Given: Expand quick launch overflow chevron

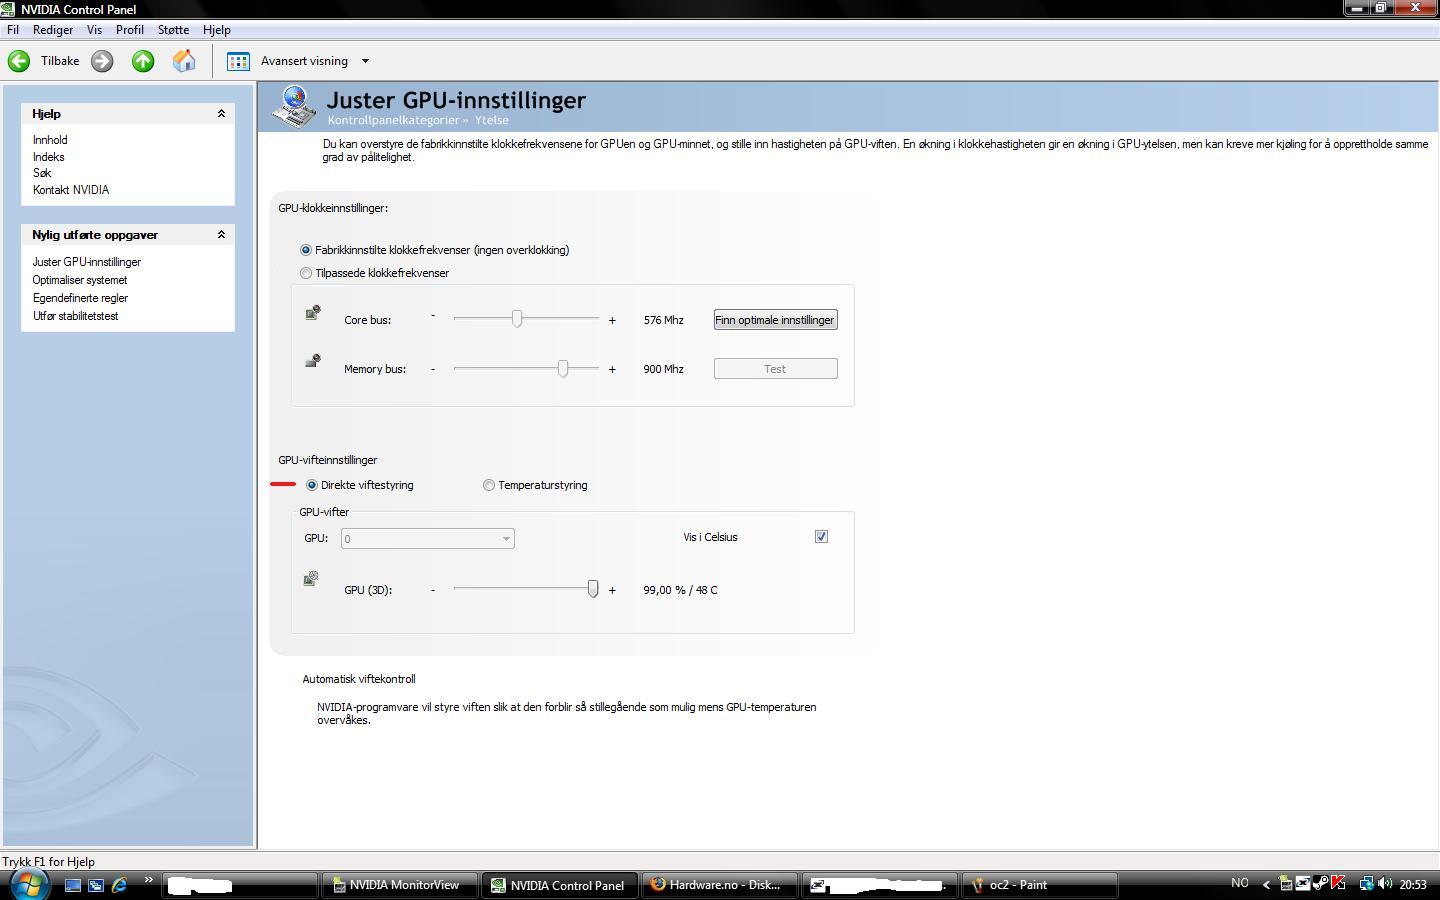Looking at the screenshot, I should pos(148,880).
